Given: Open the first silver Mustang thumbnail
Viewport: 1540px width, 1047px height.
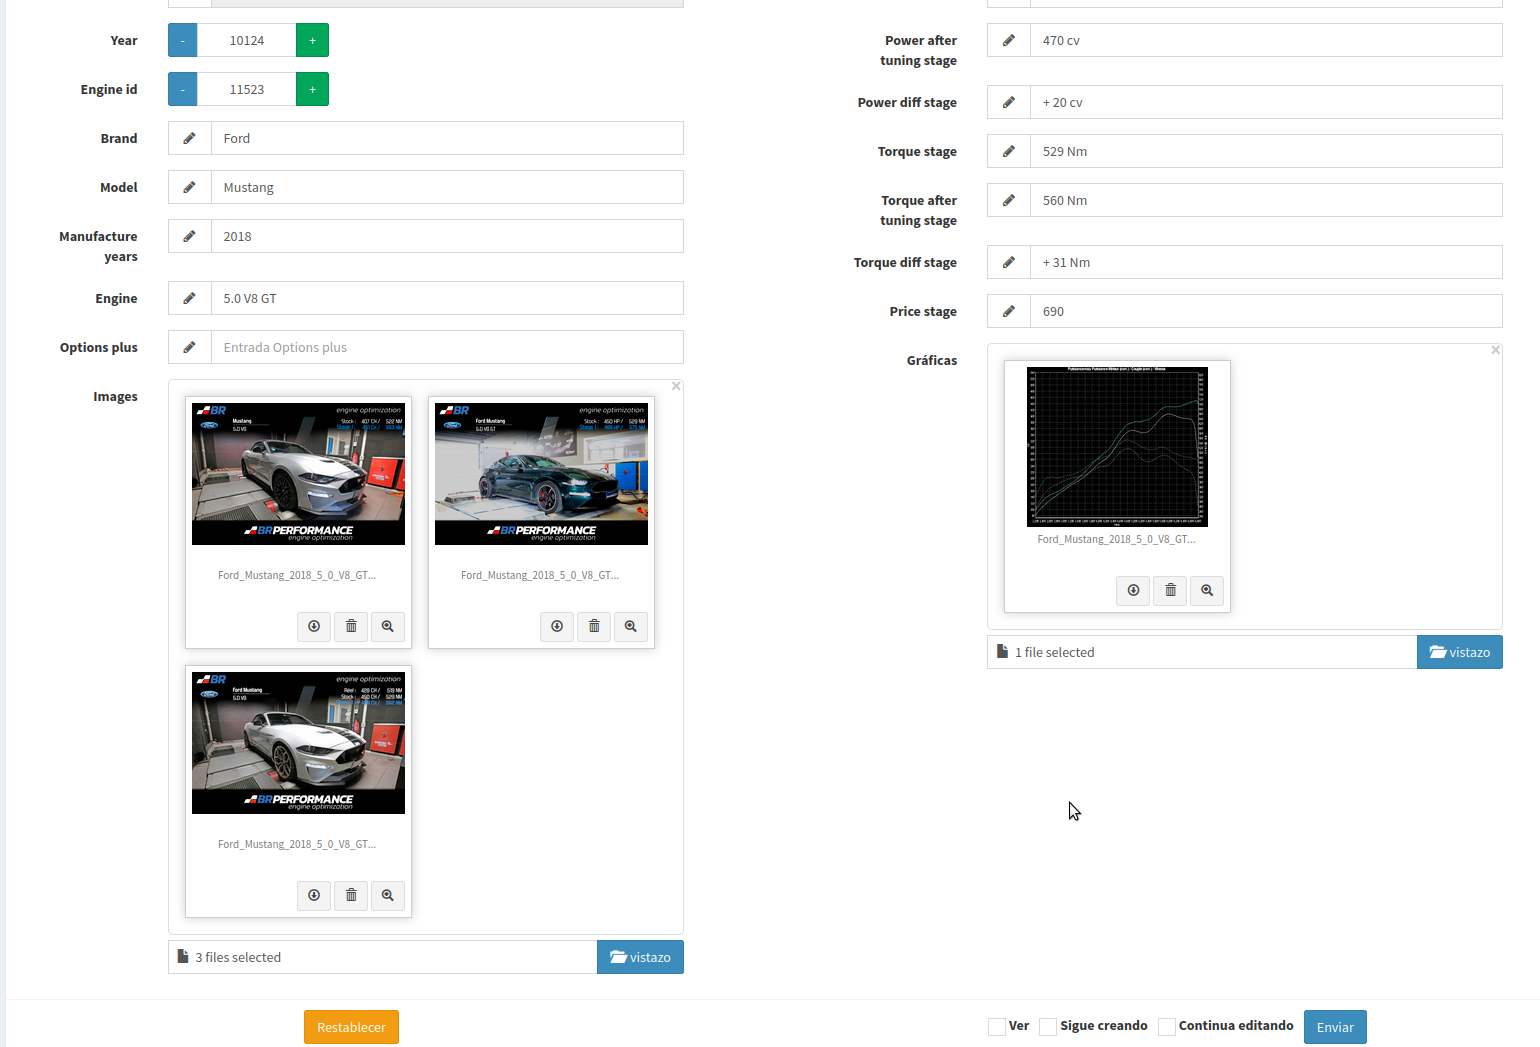Looking at the screenshot, I should pyautogui.click(x=298, y=474).
